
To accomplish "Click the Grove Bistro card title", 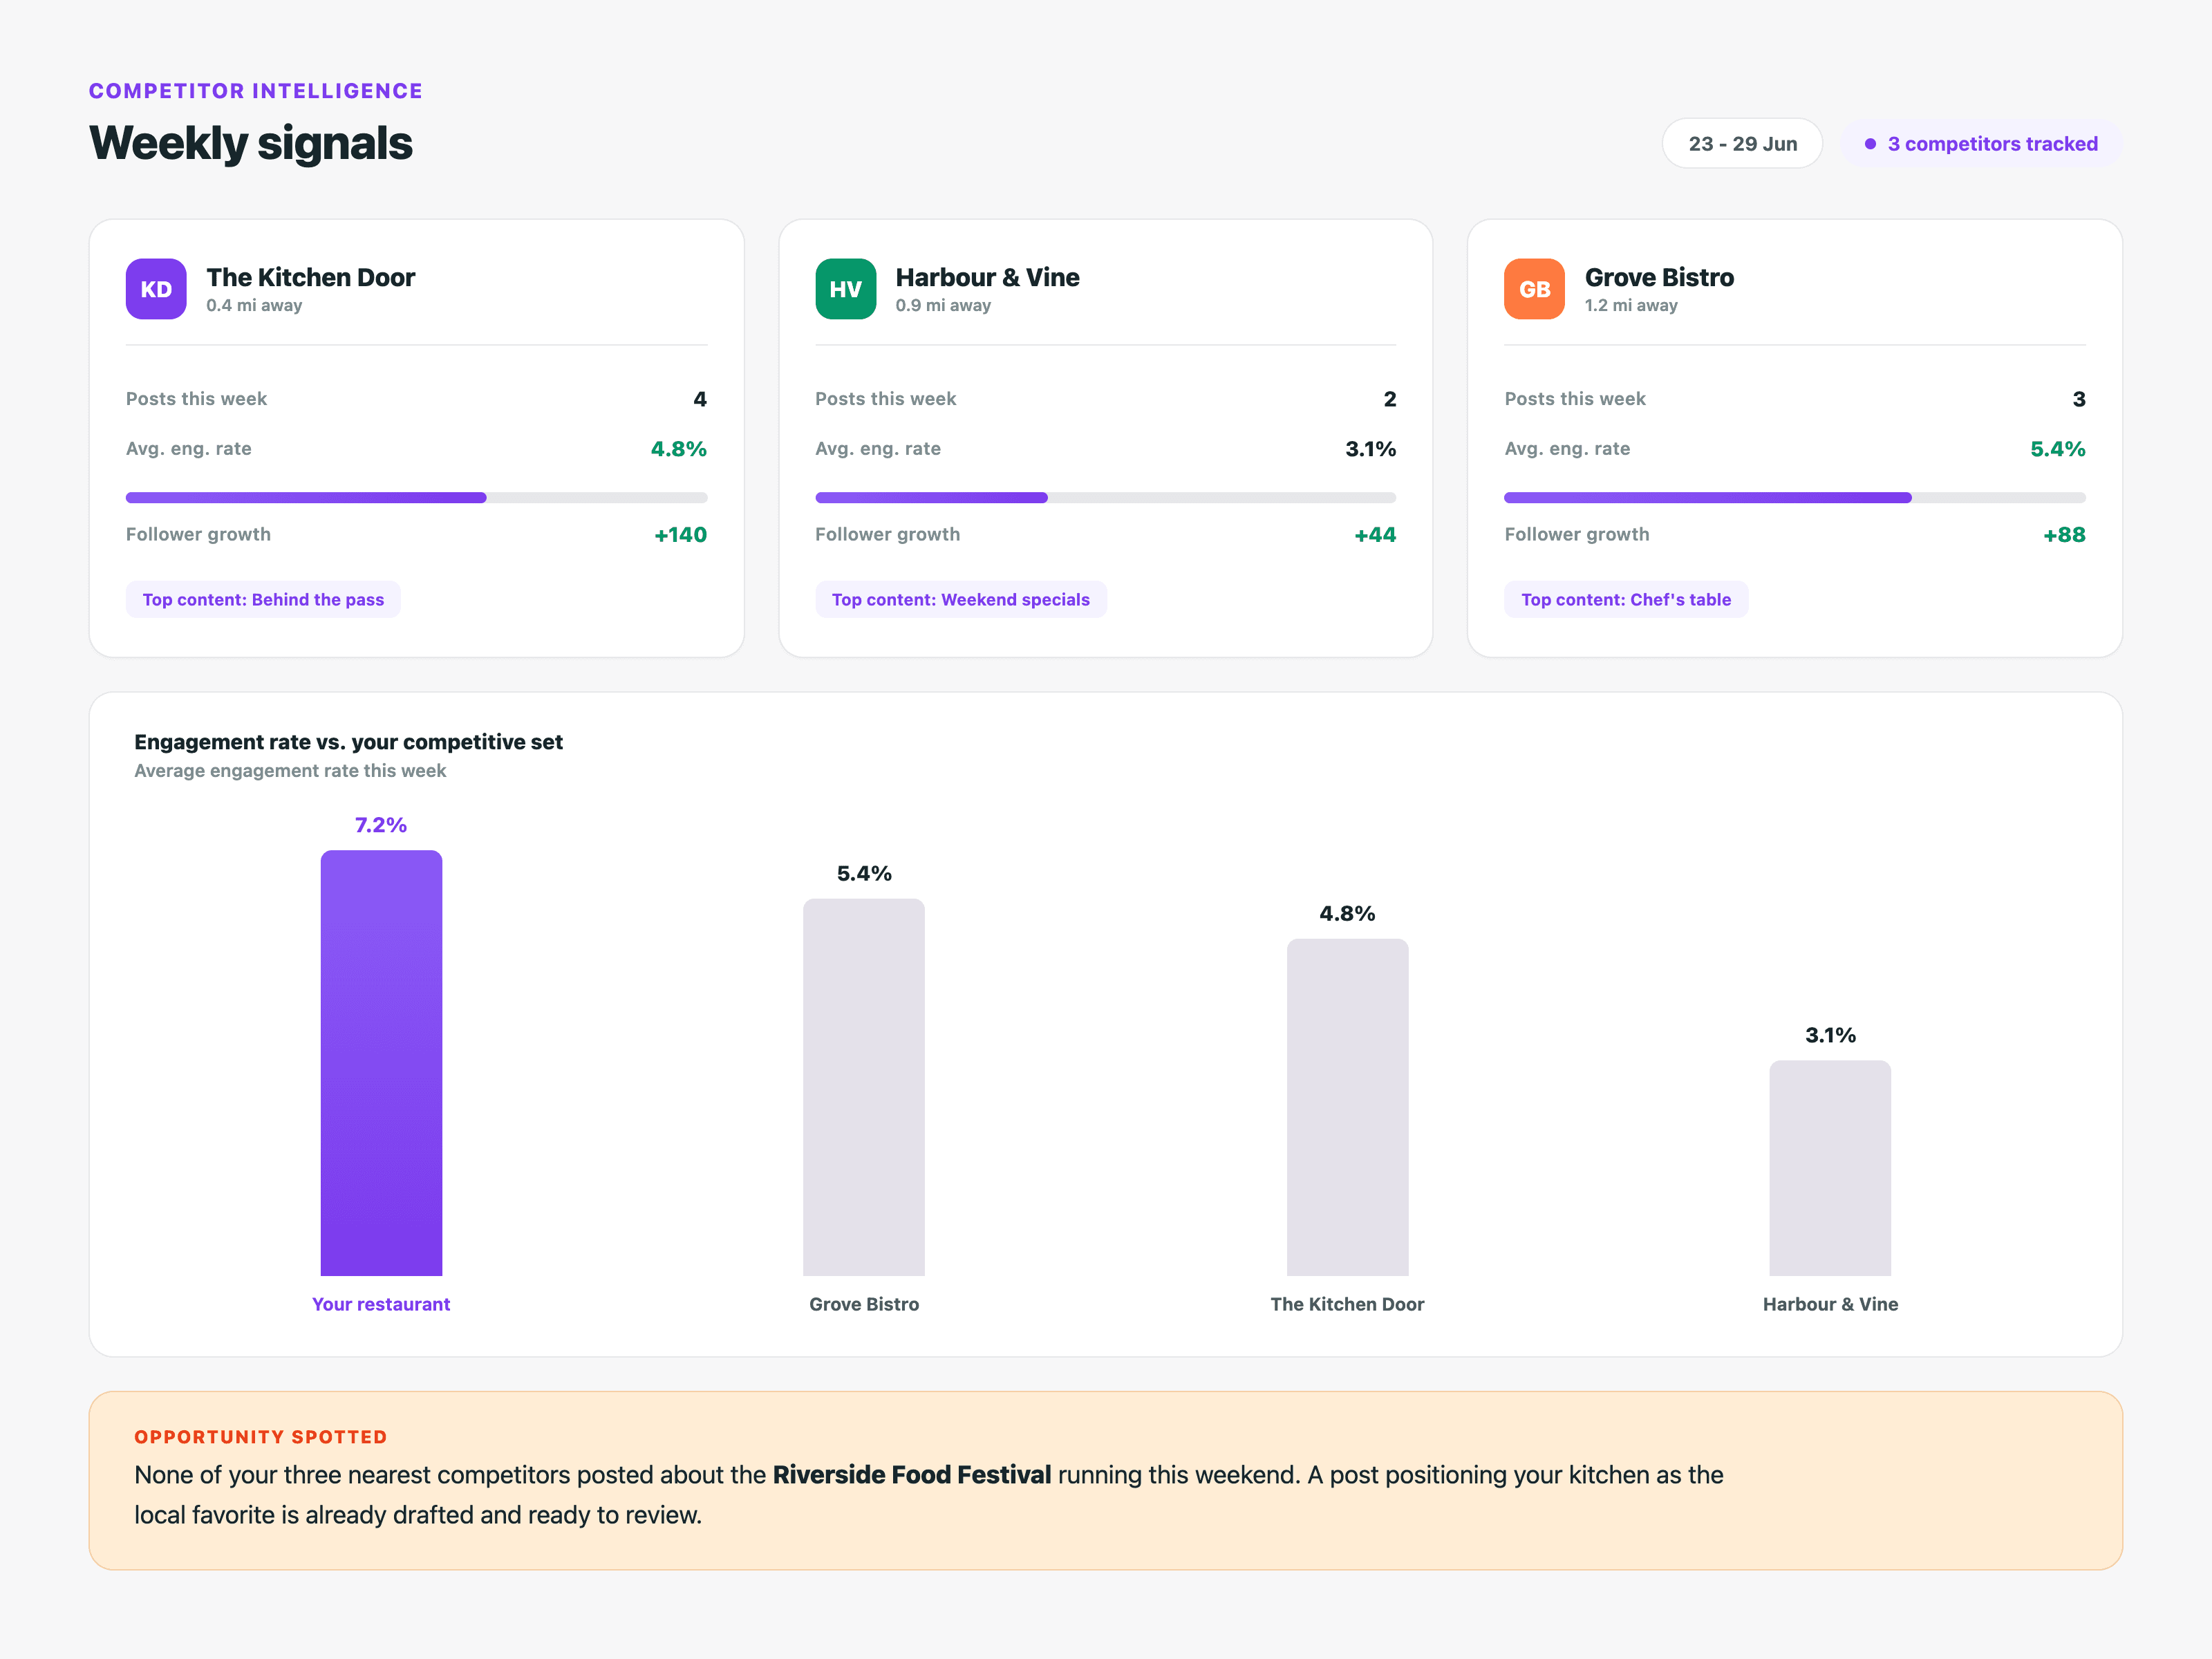I will [x=1659, y=277].
